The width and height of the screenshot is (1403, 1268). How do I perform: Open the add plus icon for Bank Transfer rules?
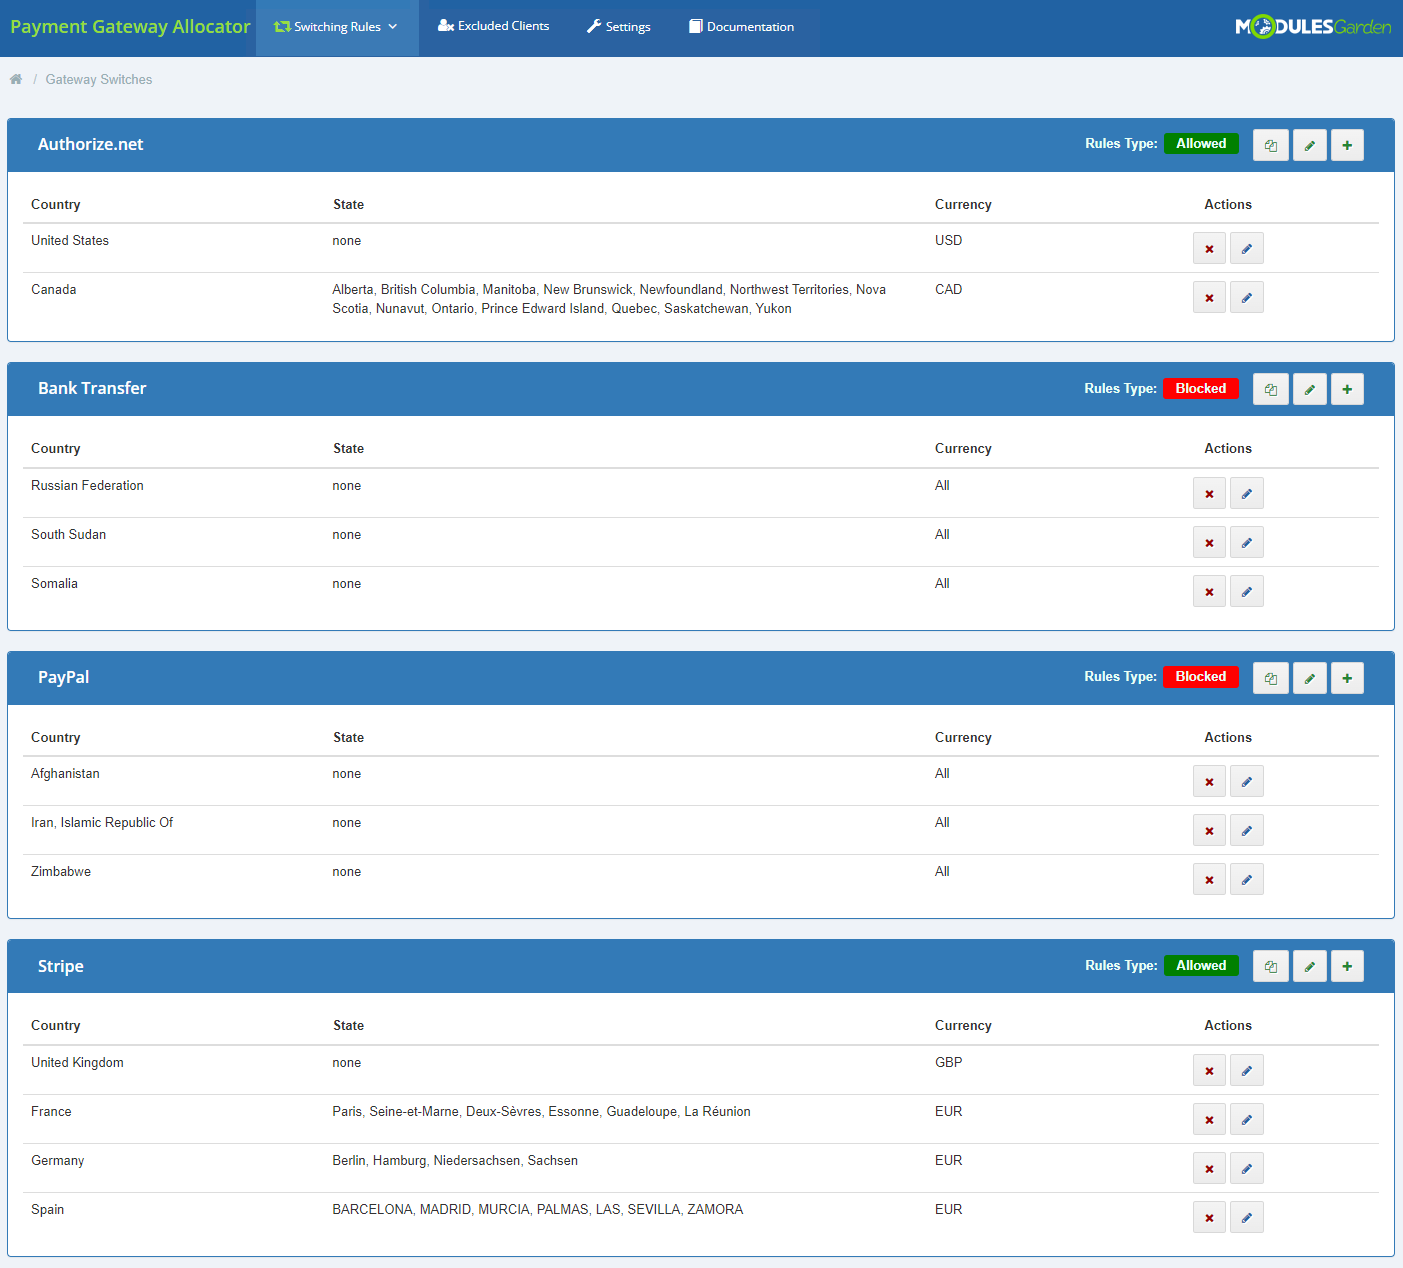[1347, 389]
